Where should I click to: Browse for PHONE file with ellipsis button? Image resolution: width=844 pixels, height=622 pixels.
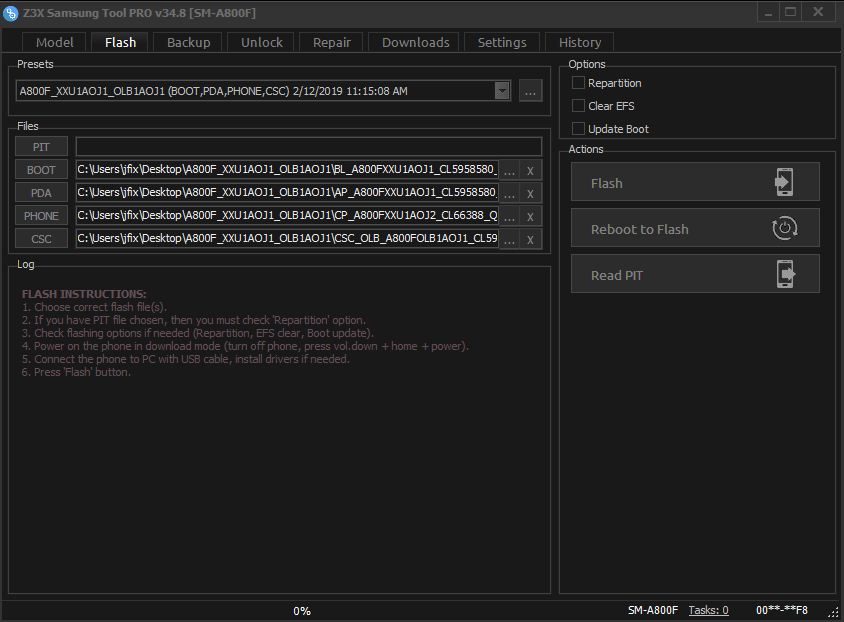click(x=509, y=216)
